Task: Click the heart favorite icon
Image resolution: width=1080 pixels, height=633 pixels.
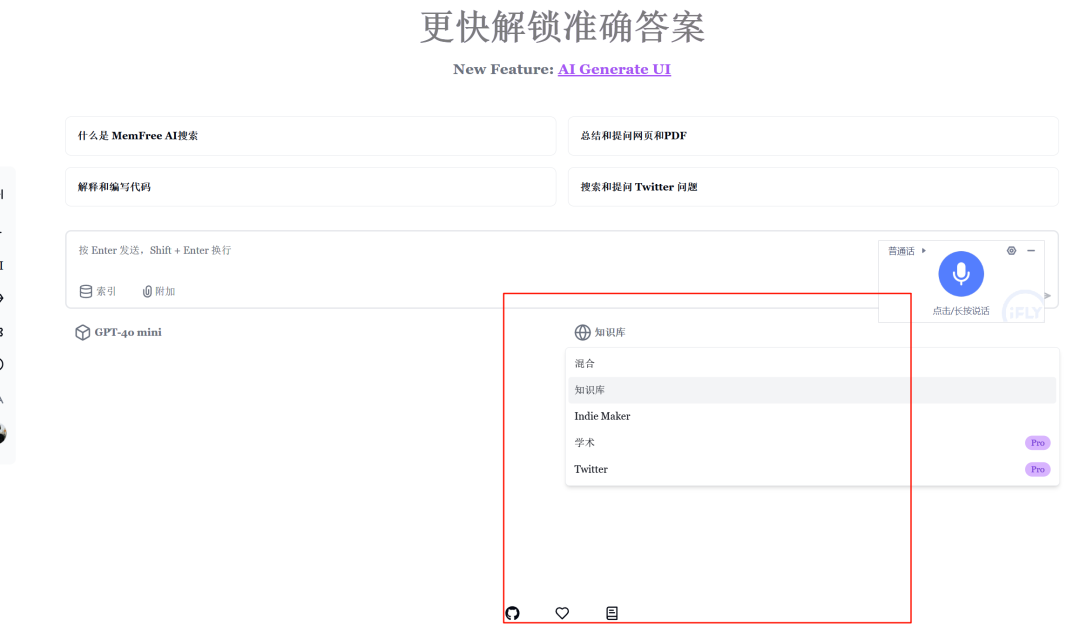Action: click(562, 613)
